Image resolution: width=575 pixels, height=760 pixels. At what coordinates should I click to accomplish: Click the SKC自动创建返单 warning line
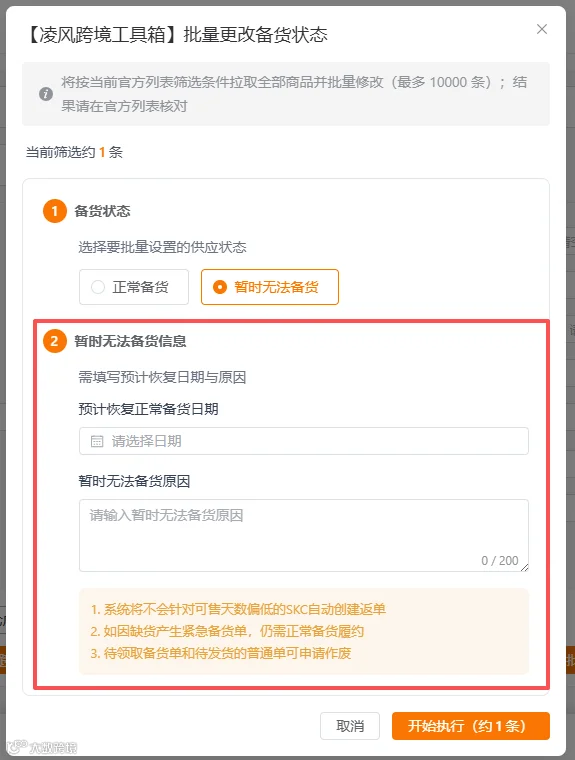238,609
